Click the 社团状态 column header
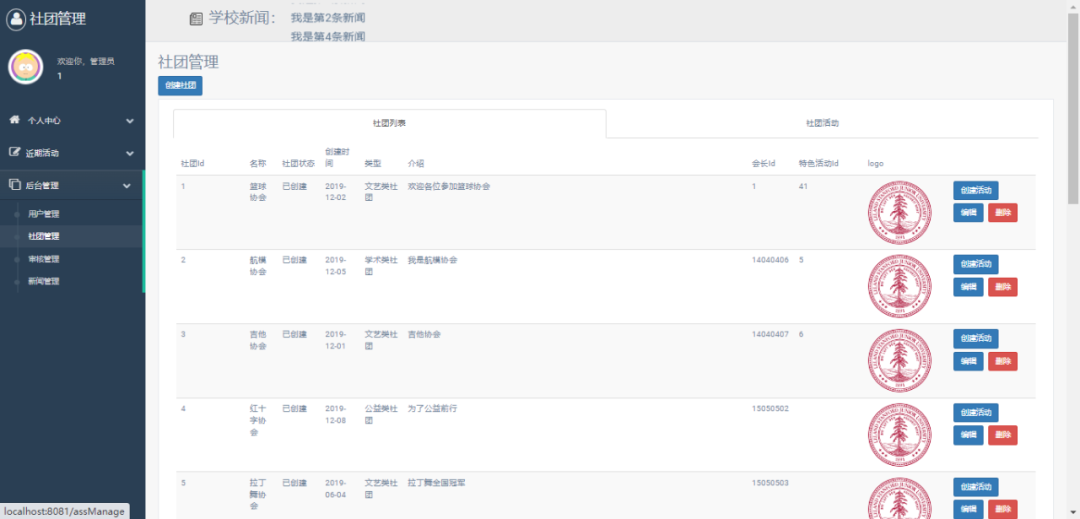Screen dimensions: 1080x519 (298, 164)
